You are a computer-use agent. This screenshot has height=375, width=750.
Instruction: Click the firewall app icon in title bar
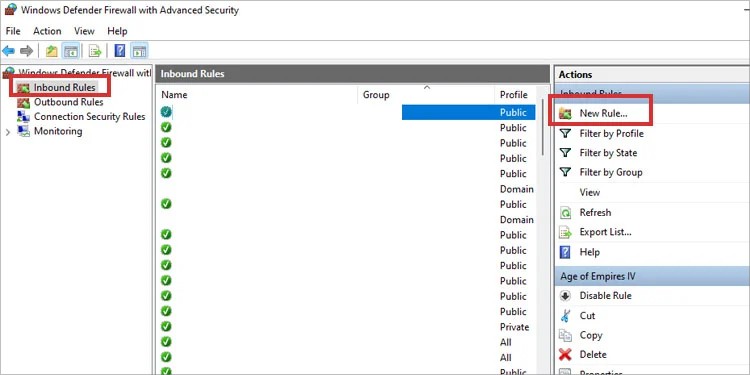point(11,10)
